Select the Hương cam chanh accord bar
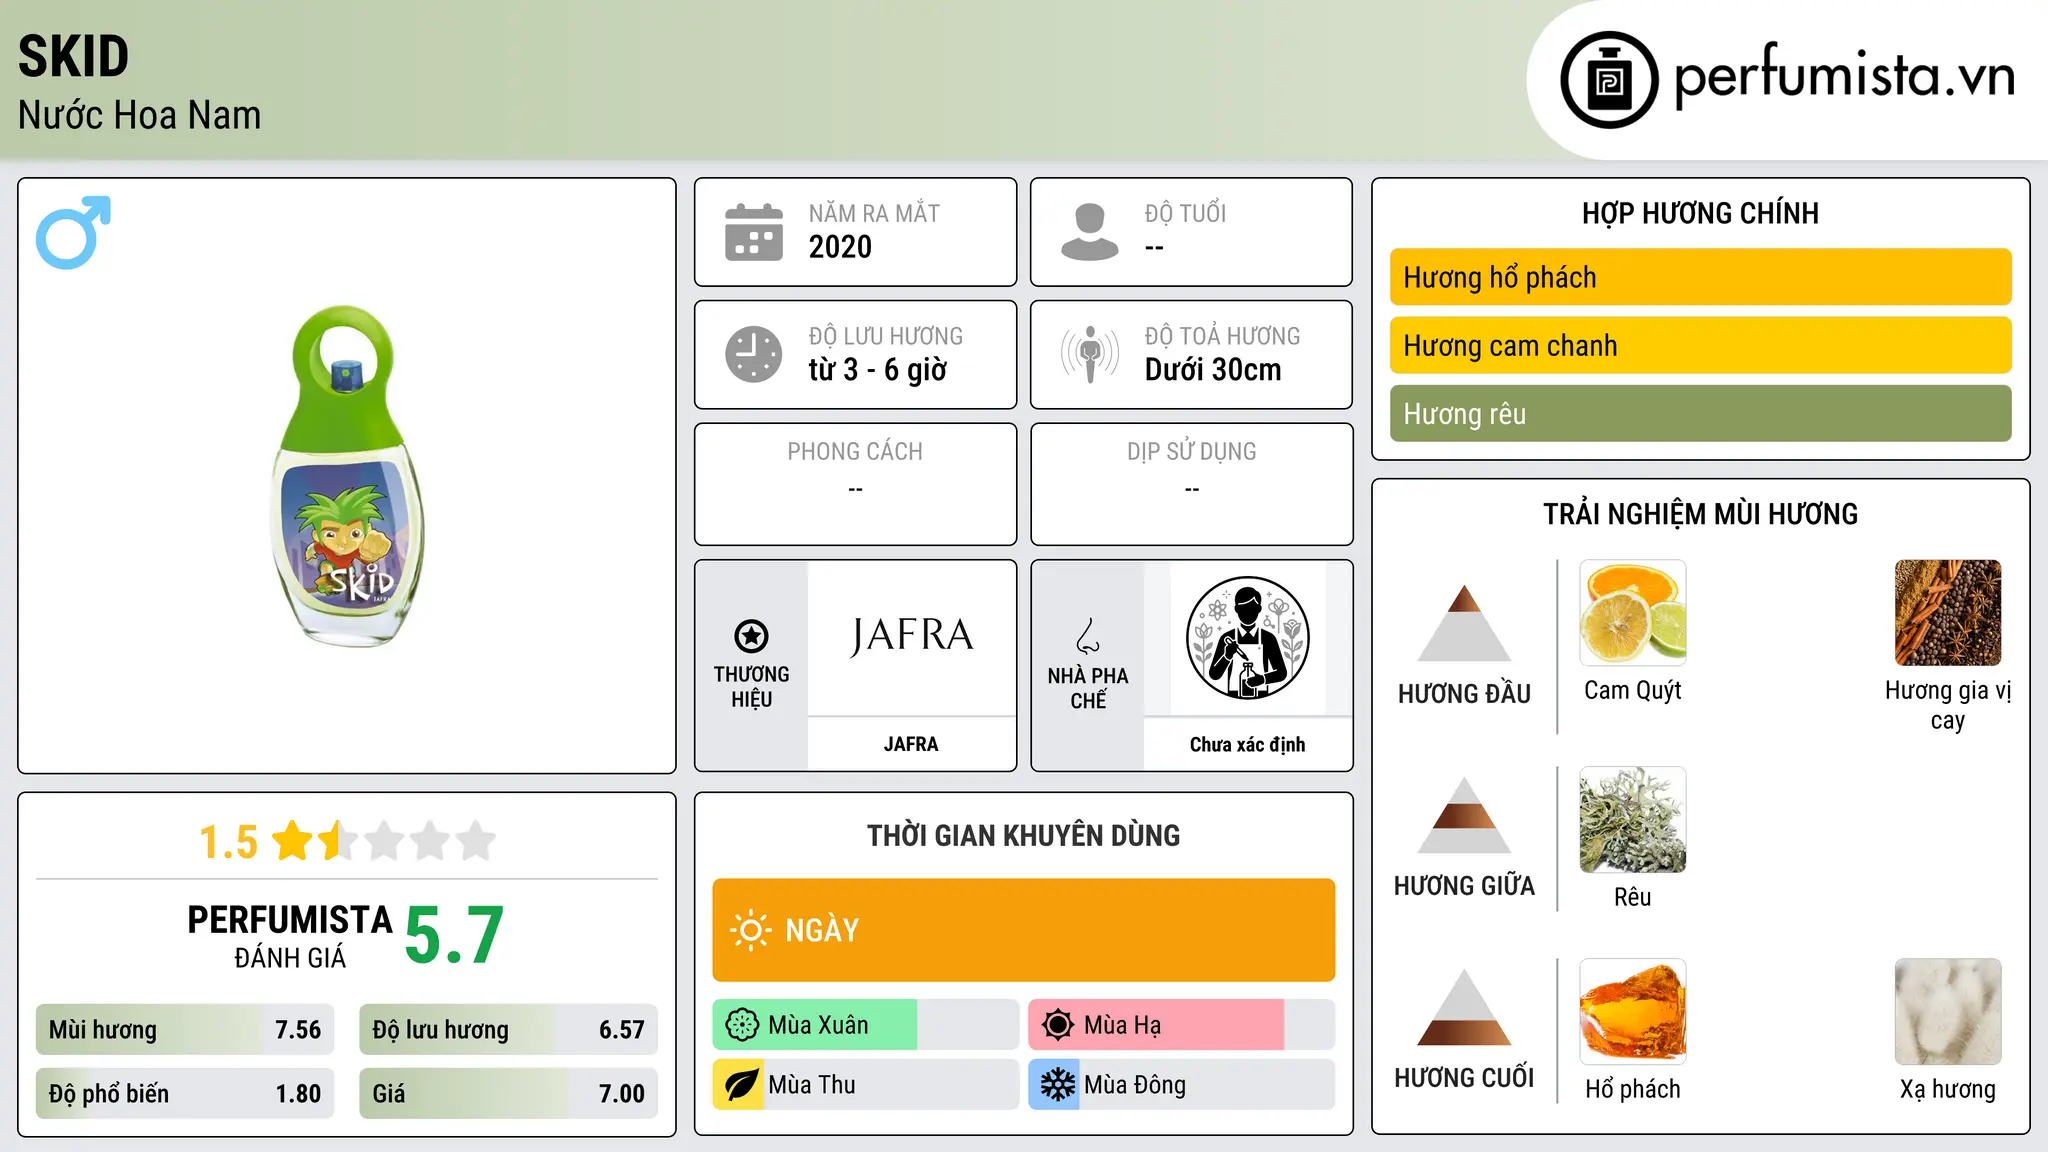The width and height of the screenshot is (2048, 1152). pos(1700,345)
